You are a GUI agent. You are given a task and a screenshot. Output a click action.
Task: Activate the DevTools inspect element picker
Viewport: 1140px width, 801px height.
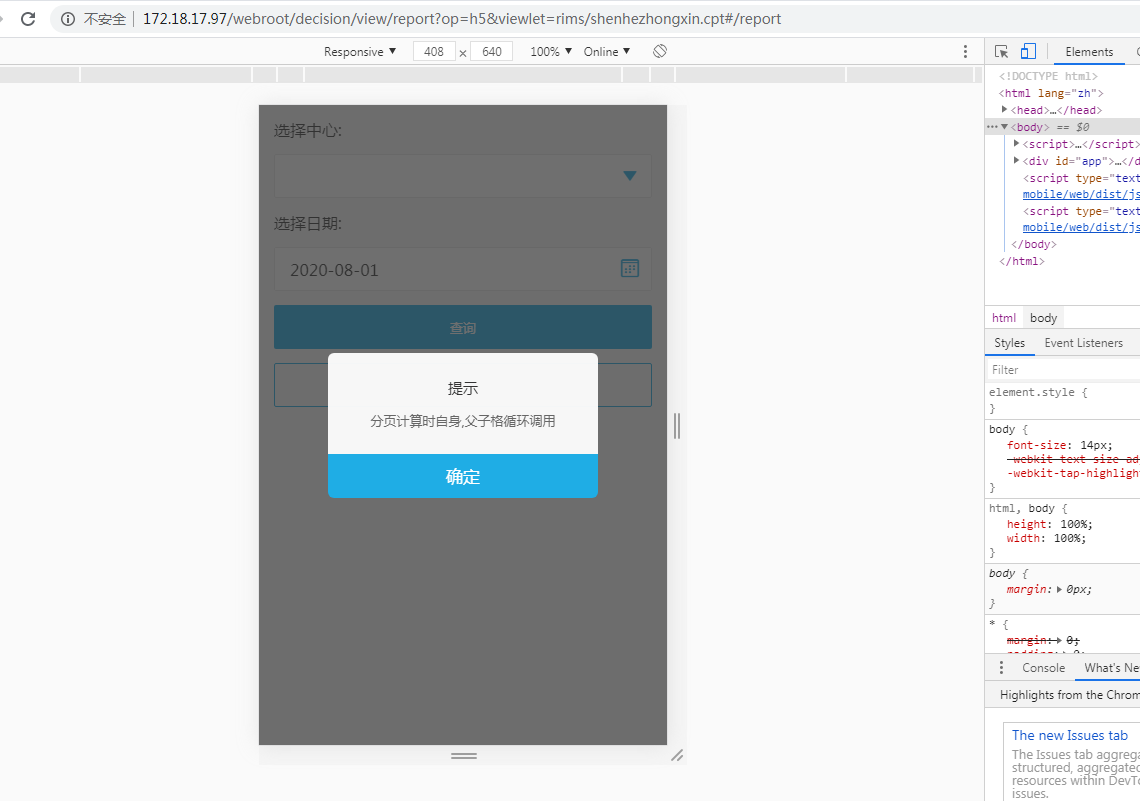point(1001,52)
